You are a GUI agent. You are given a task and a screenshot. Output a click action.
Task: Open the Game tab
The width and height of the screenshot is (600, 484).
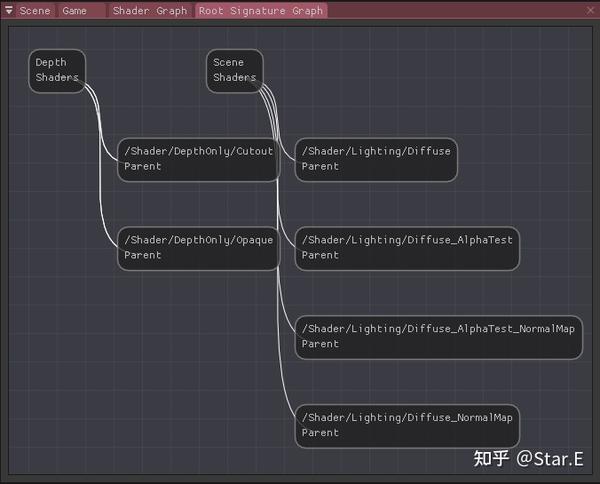pos(74,11)
